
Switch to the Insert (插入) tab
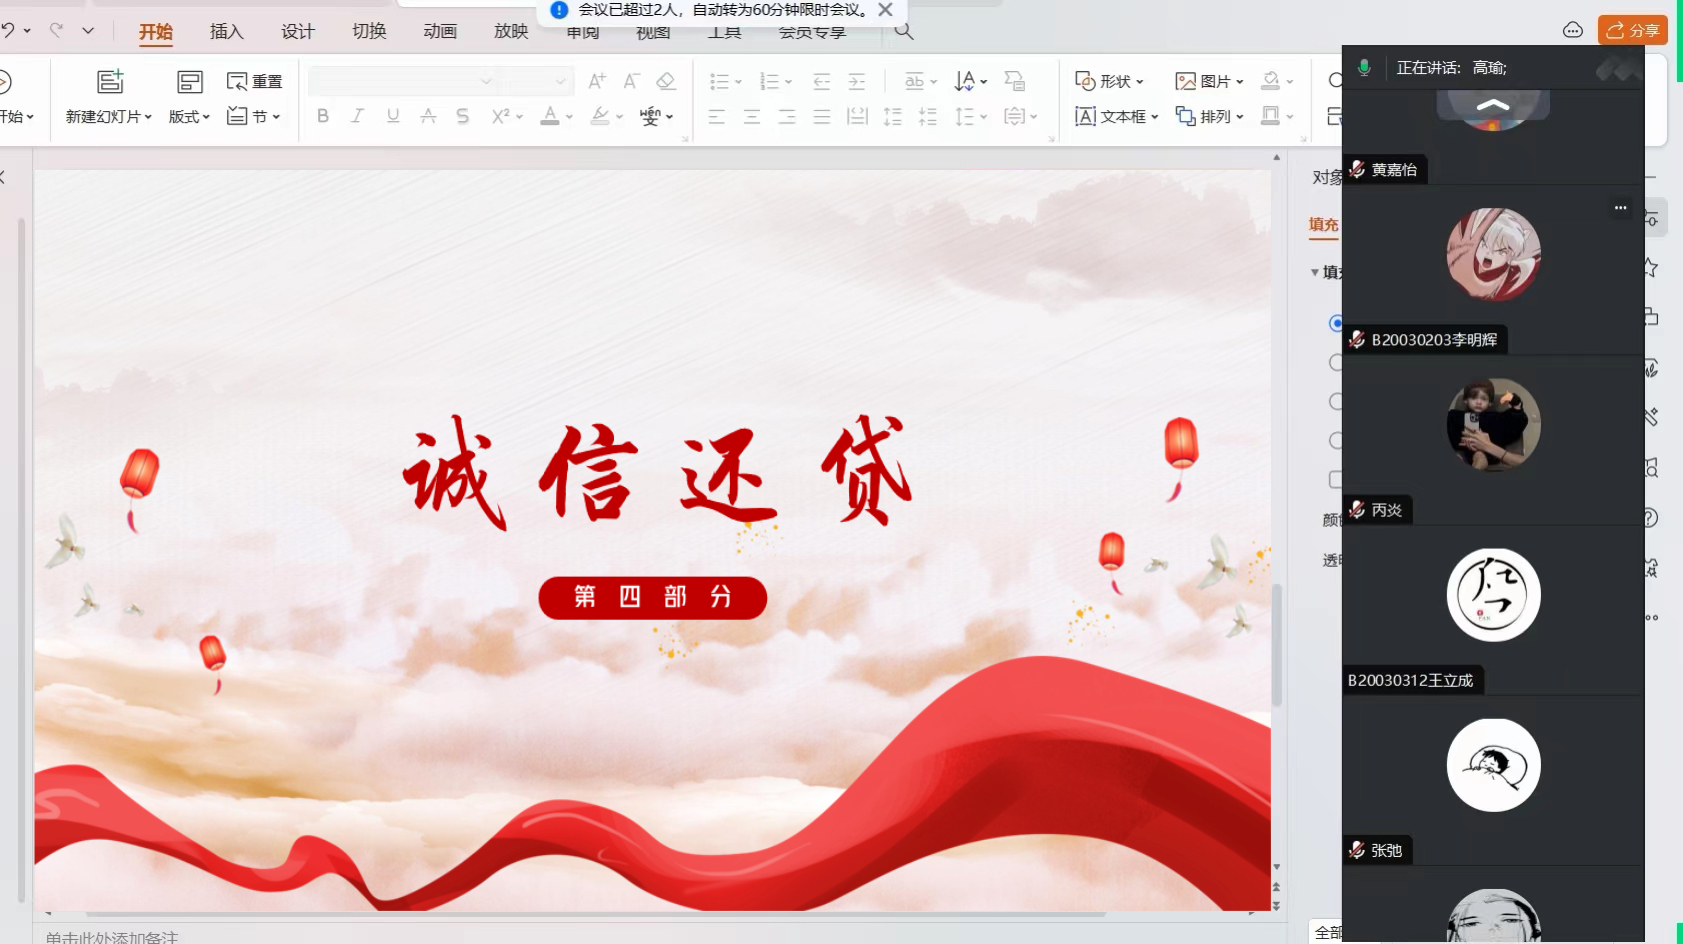227,31
